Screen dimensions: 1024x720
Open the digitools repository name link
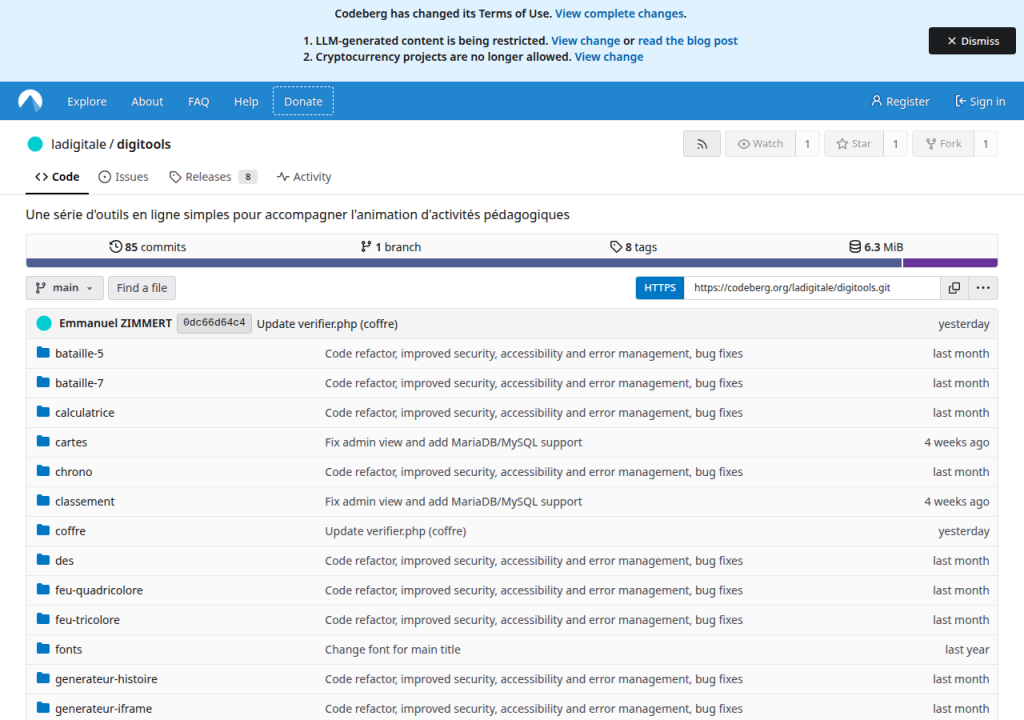pos(144,144)
